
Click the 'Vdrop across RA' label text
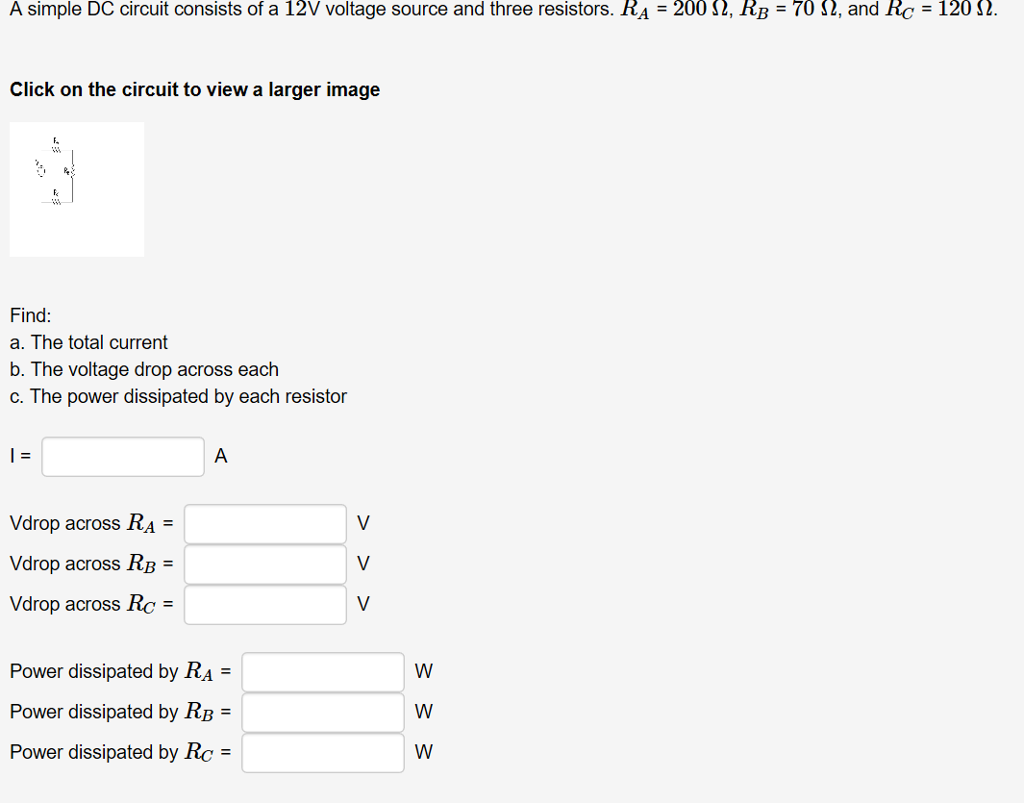tap(91, 523)
